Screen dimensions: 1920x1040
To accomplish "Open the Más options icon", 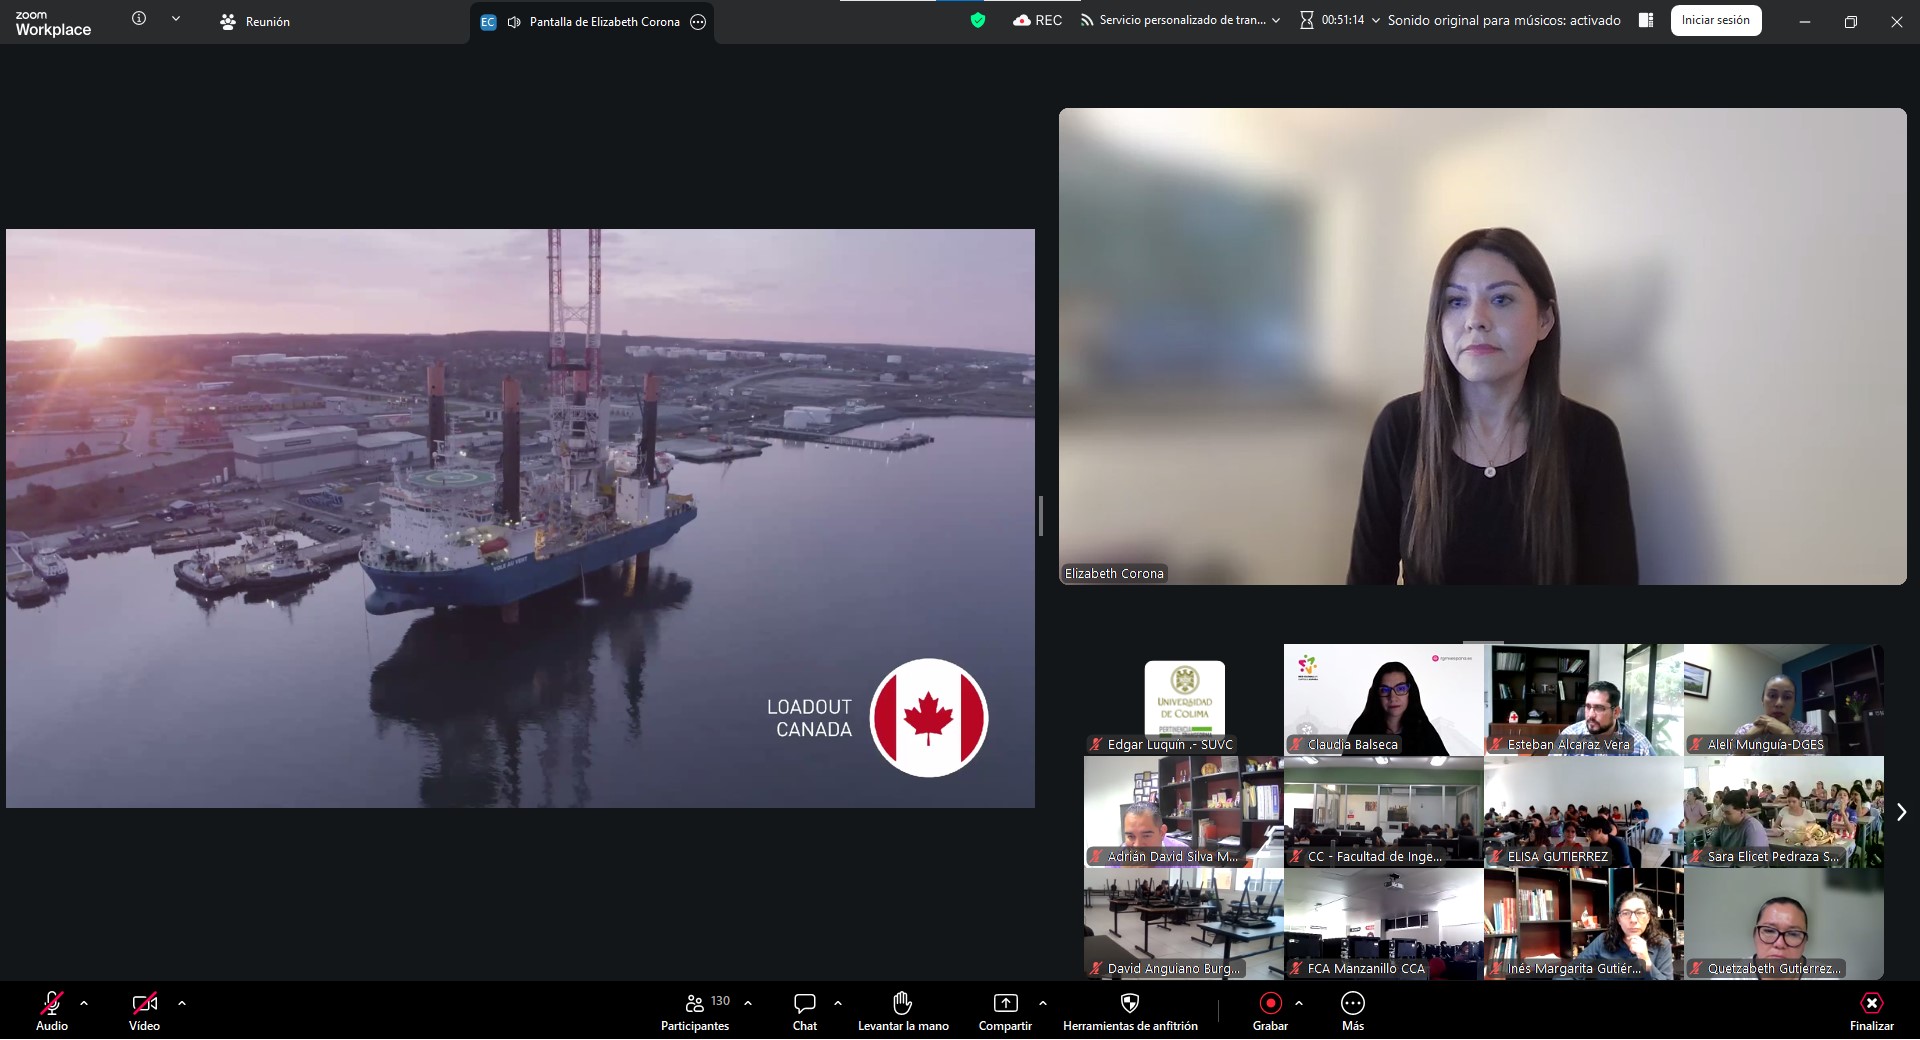I will 1352,1003.
